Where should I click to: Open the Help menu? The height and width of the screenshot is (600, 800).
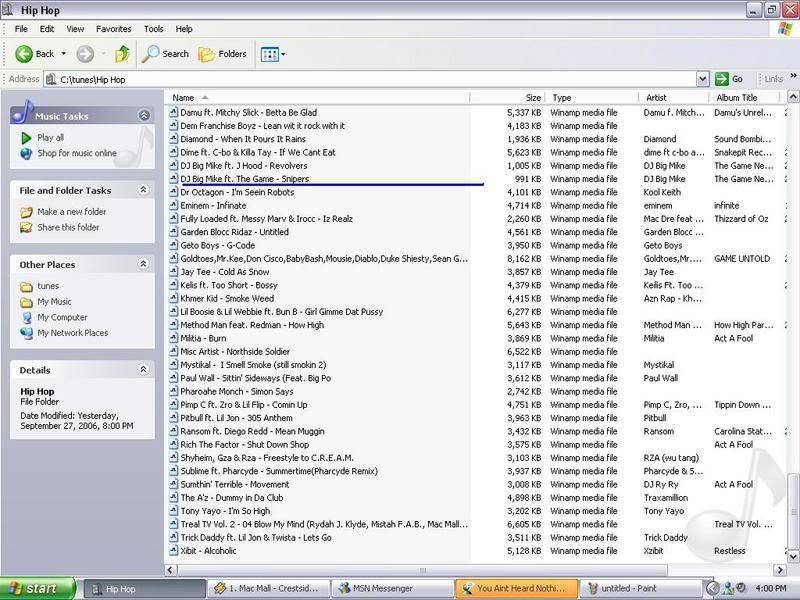click(x=184, y=29)
